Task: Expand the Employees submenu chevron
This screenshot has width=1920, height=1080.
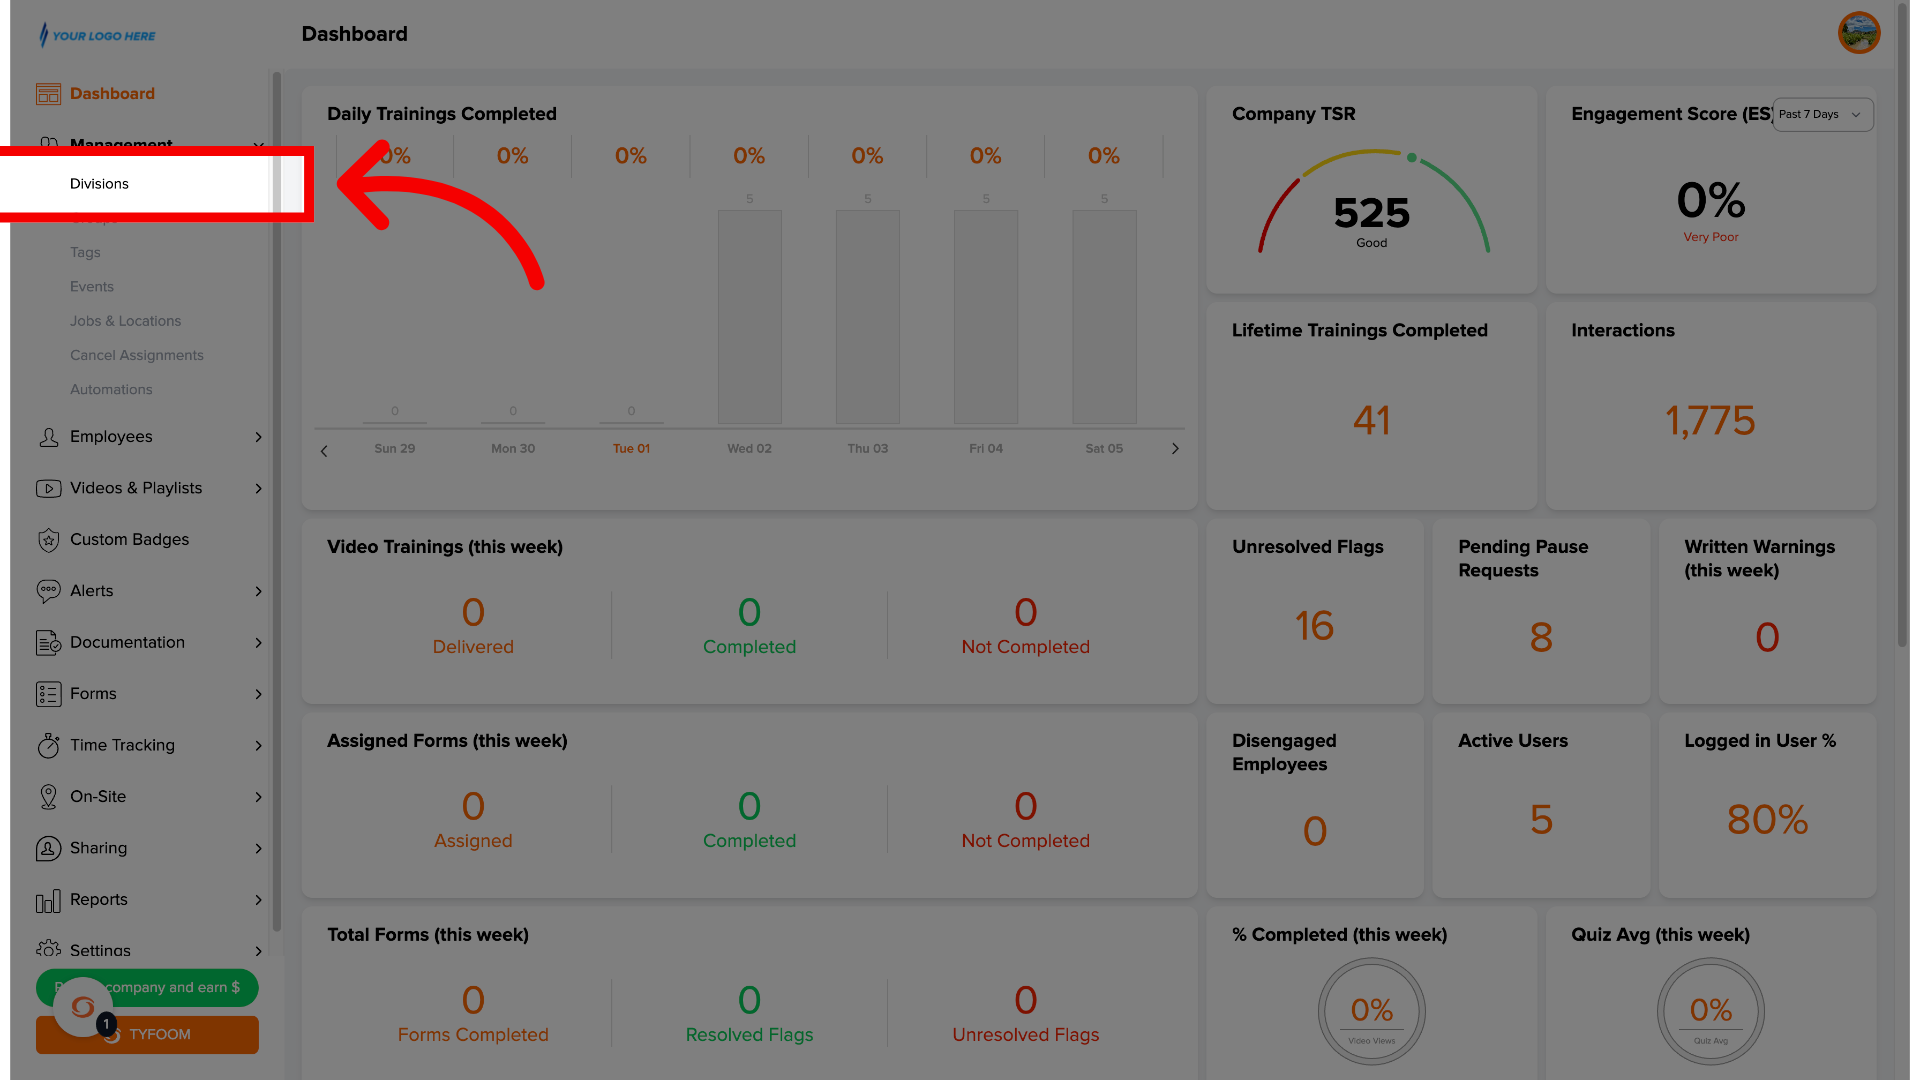Action: pos(258,437)
